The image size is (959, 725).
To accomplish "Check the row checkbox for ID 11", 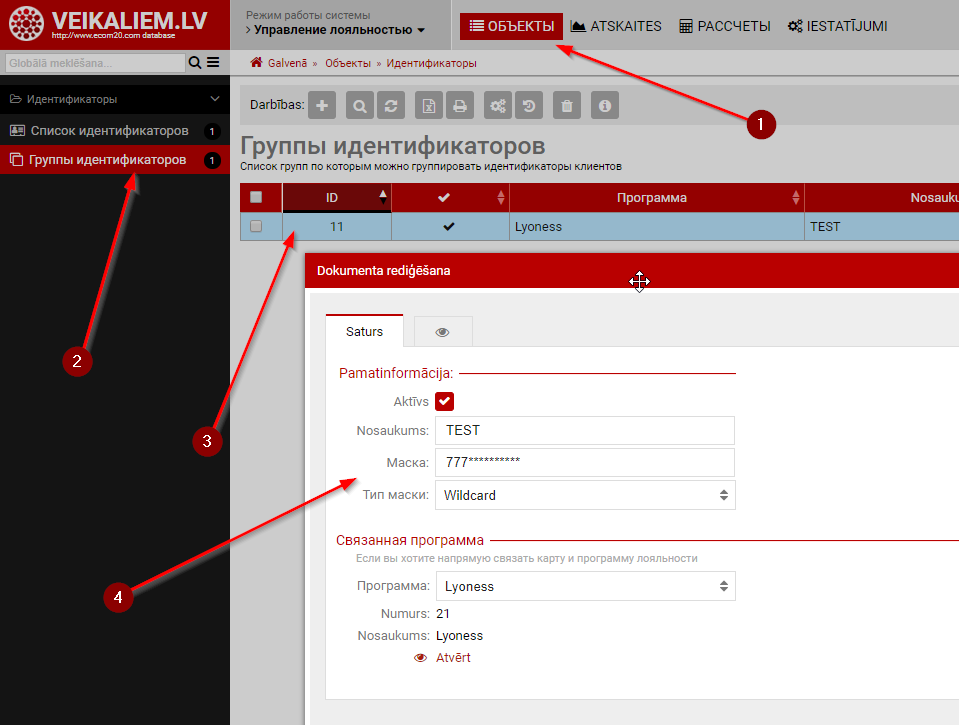I will click(256, 227).
